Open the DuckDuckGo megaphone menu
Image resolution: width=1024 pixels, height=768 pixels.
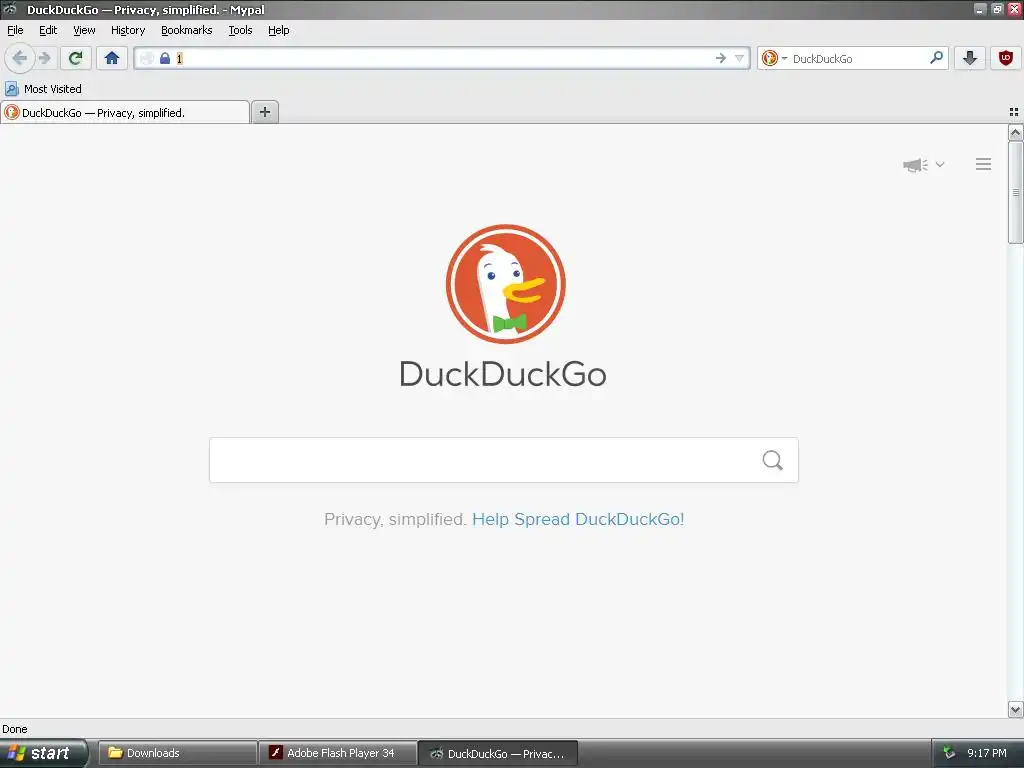pos(923,165)
